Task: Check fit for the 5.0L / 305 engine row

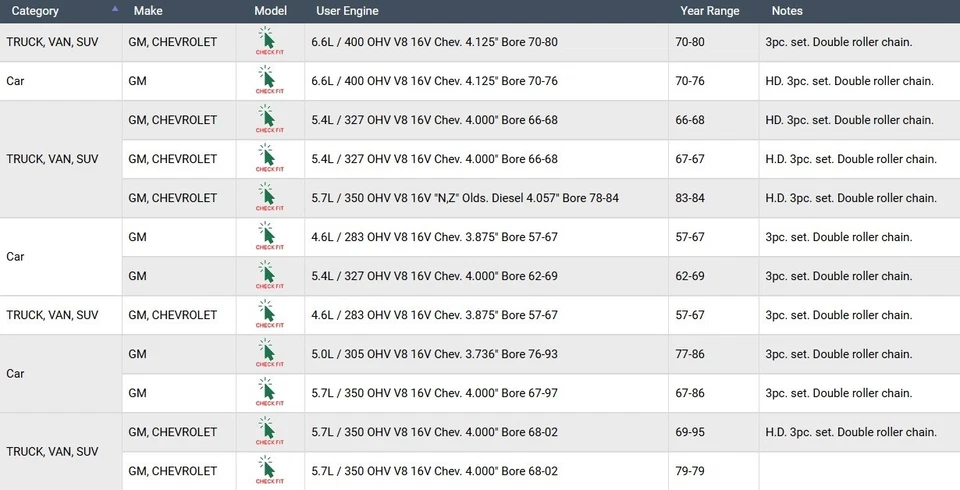Action: [266, 354]
